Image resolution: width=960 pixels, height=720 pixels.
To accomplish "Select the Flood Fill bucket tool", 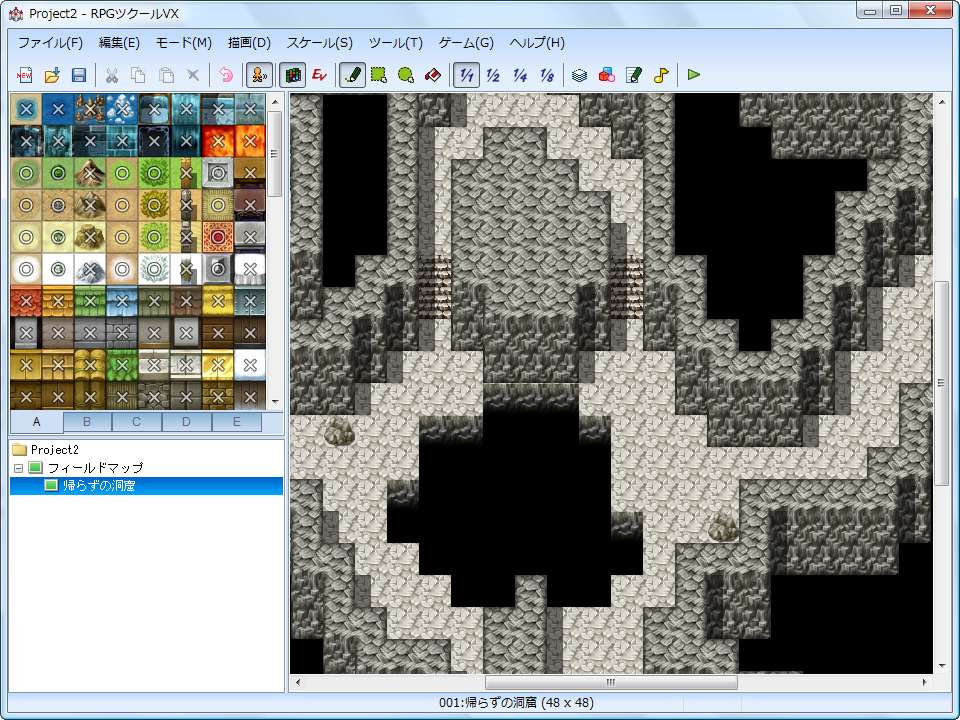I will coord(433,75).
